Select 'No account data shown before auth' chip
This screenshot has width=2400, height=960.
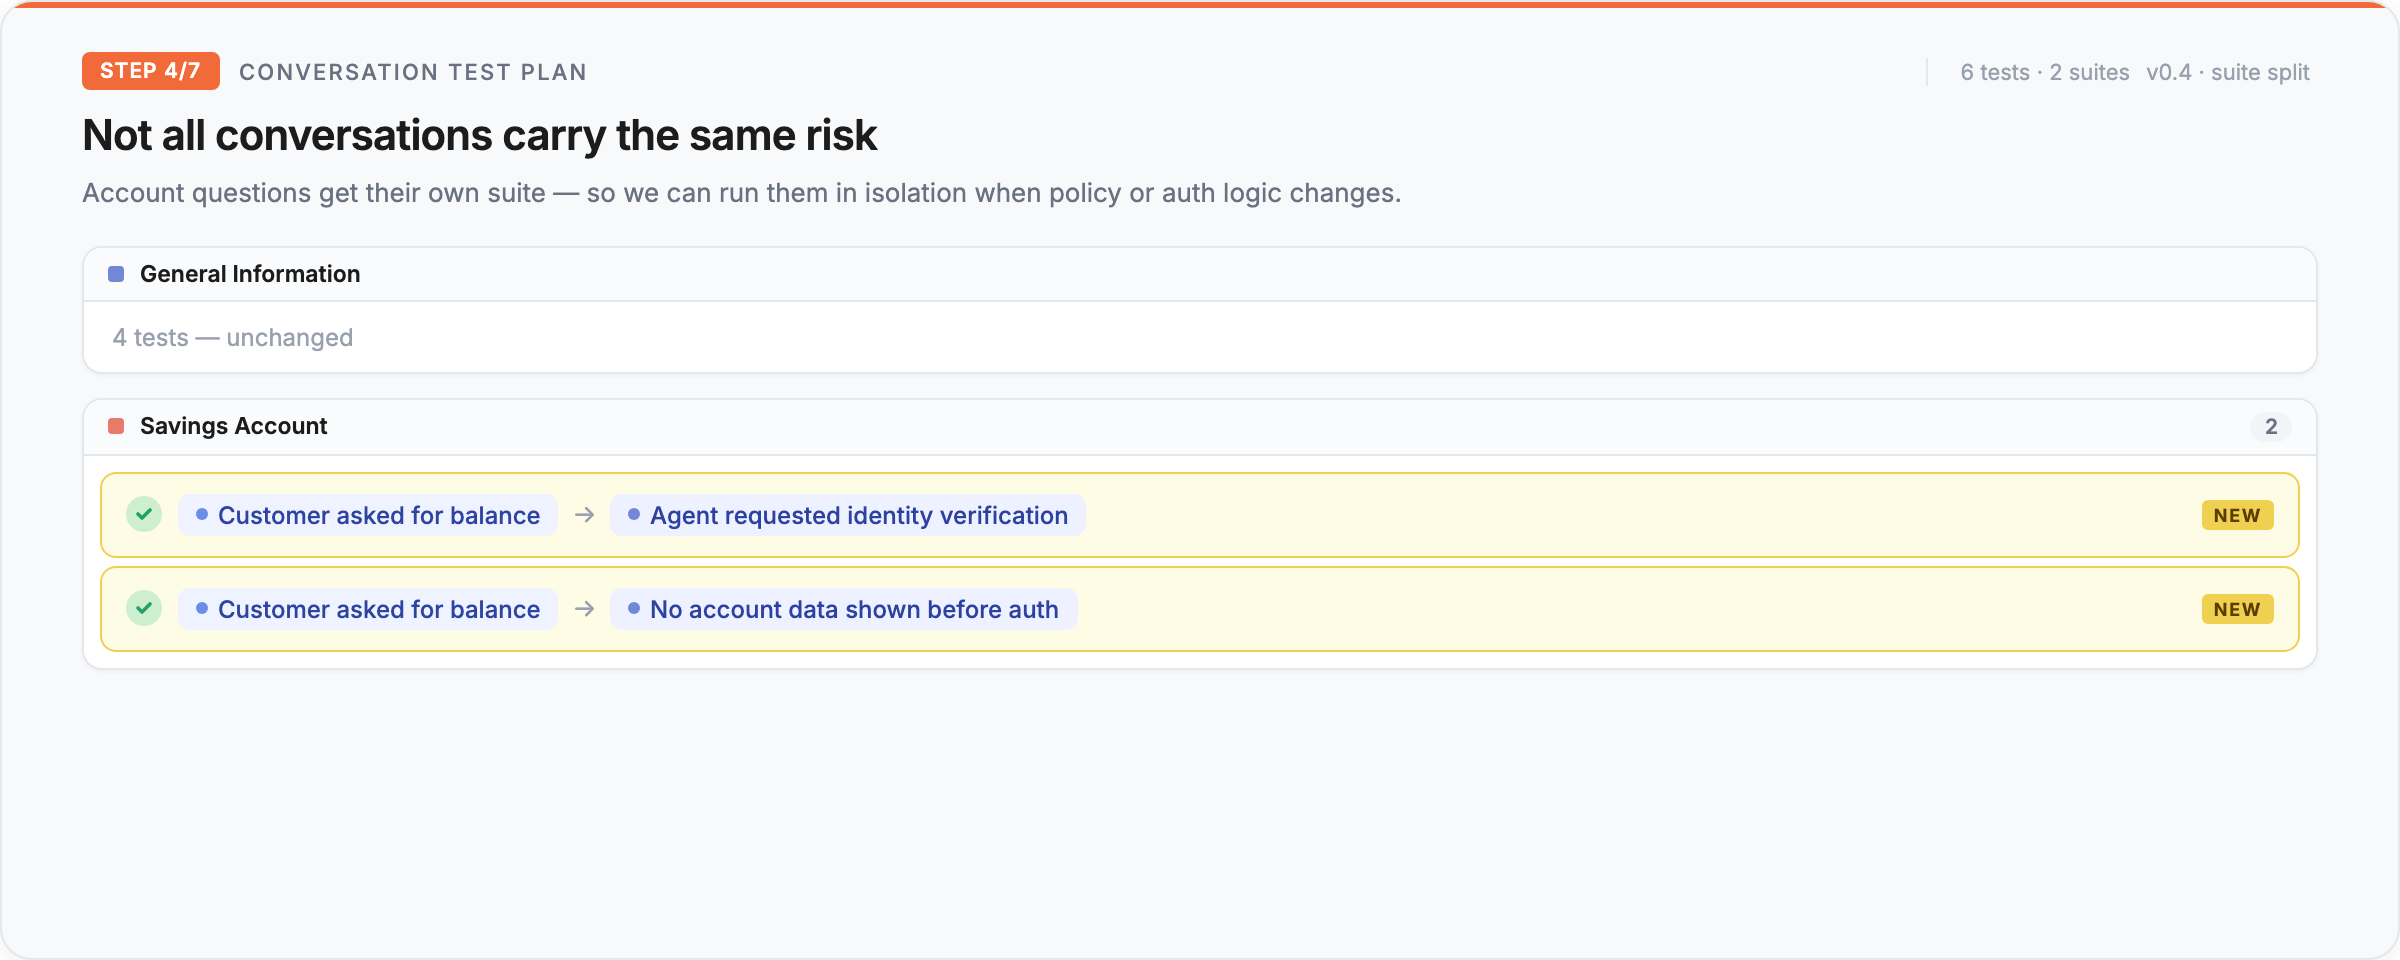coord(843,609)
